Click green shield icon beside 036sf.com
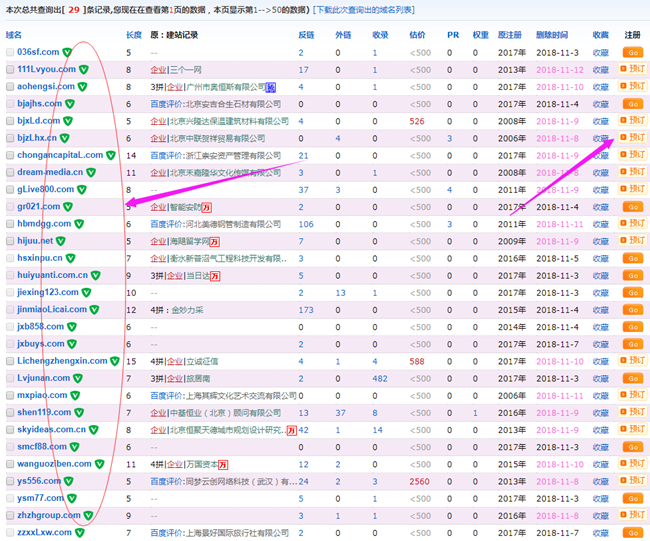The height and width of the screenshot is (541, 650). point(67,52)
